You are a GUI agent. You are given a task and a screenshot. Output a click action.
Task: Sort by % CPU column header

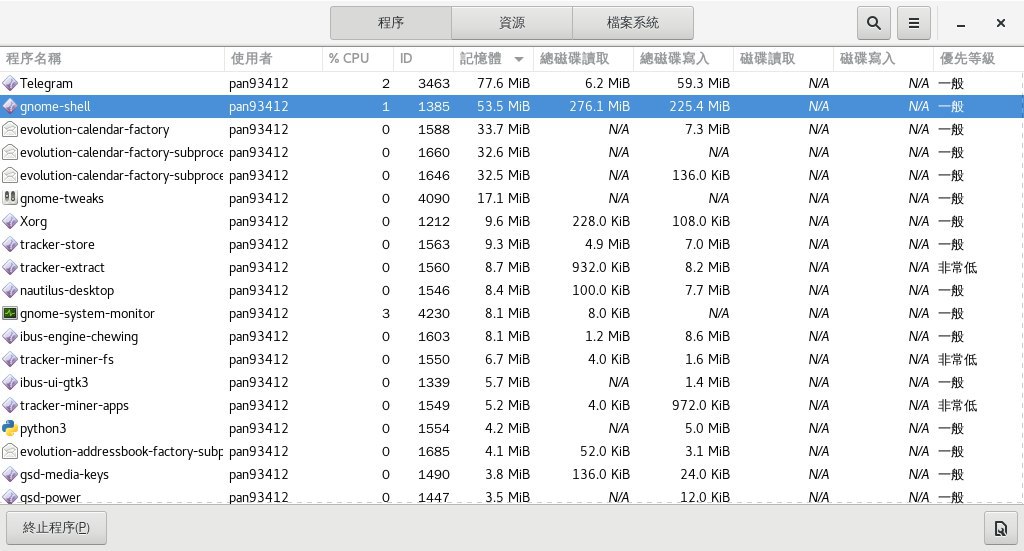358,59
